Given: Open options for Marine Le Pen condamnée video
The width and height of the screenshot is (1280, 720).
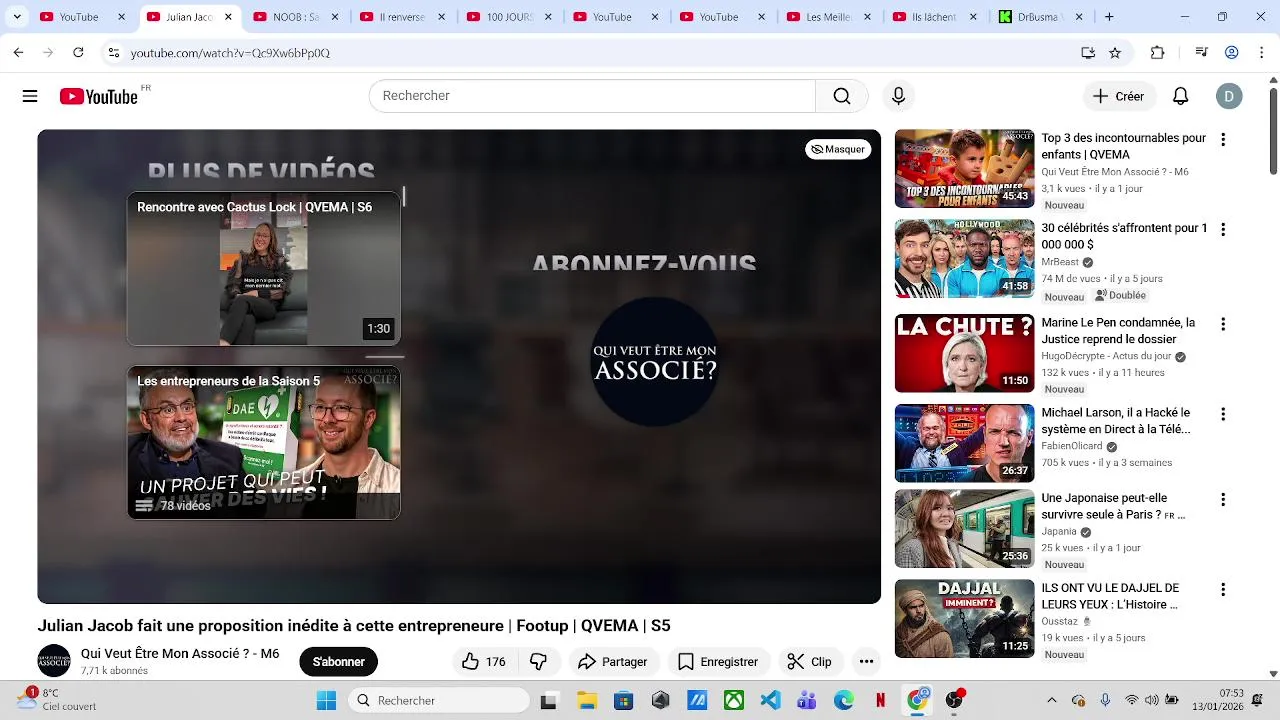Looking at the screenshot, I should [1222, 325].
